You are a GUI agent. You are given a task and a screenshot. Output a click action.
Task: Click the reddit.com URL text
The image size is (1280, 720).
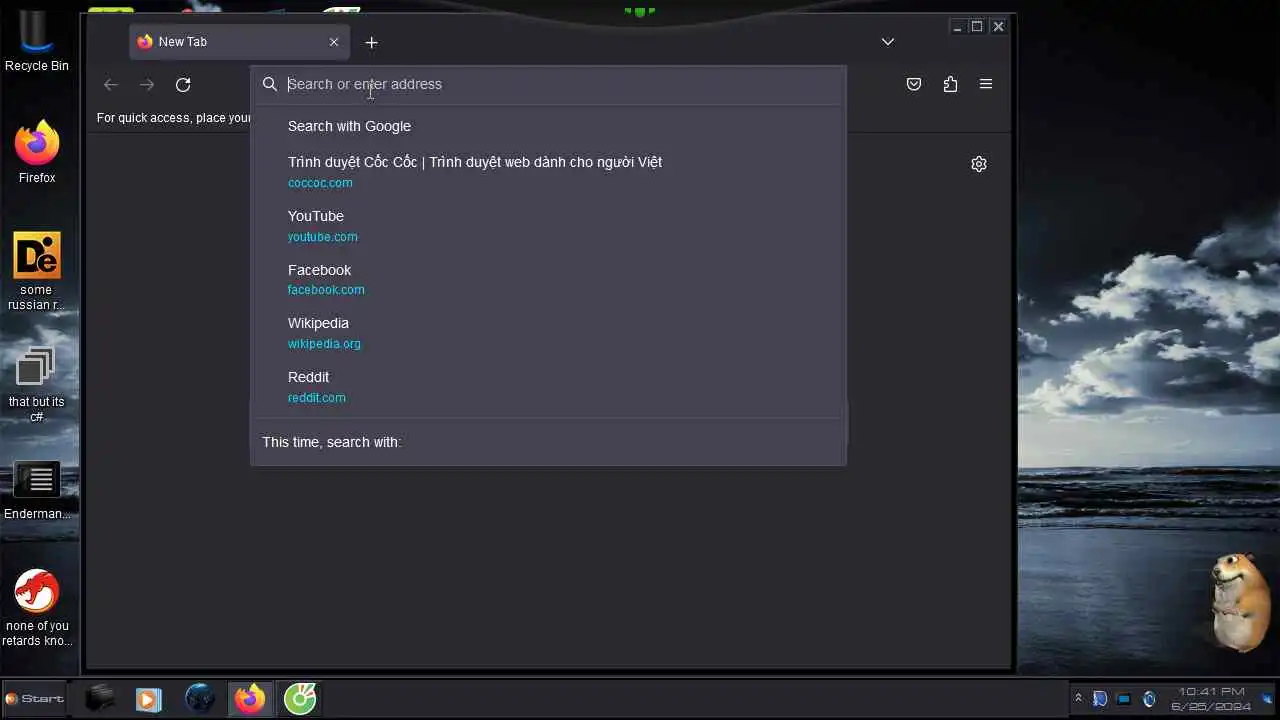tap(317, 398)
